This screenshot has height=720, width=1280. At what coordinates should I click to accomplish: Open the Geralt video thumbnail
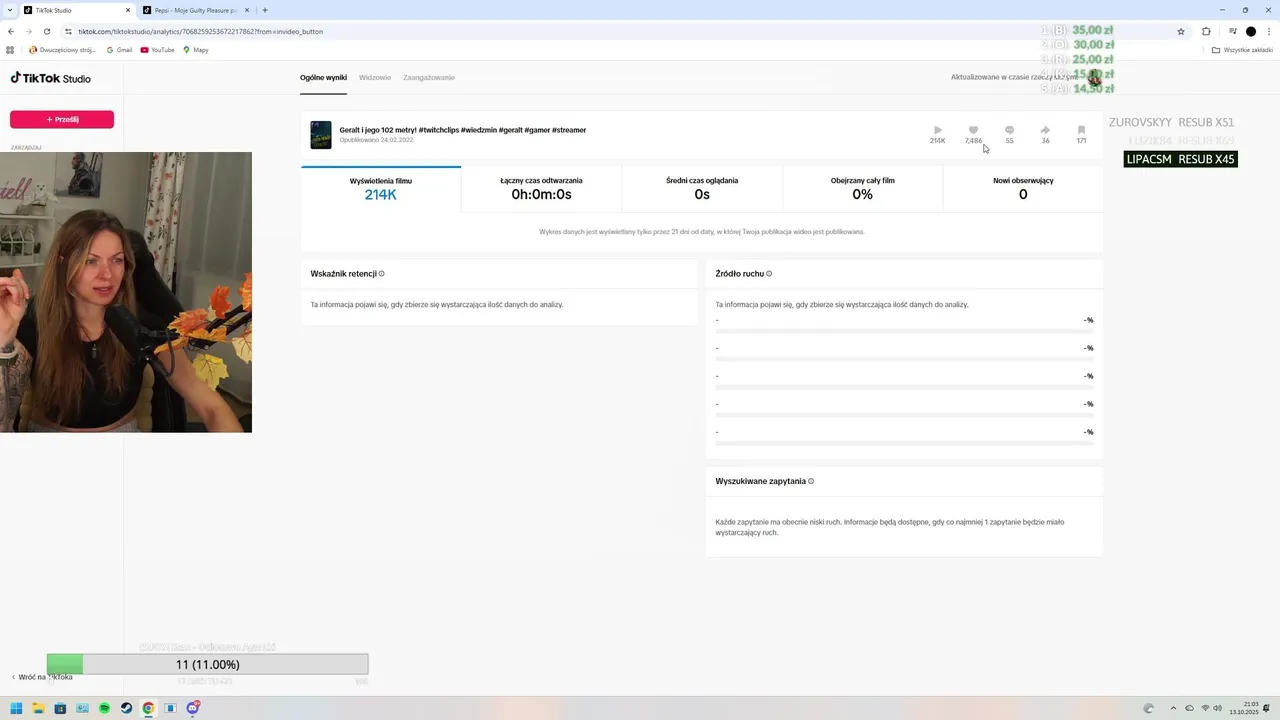pos(320,135)
